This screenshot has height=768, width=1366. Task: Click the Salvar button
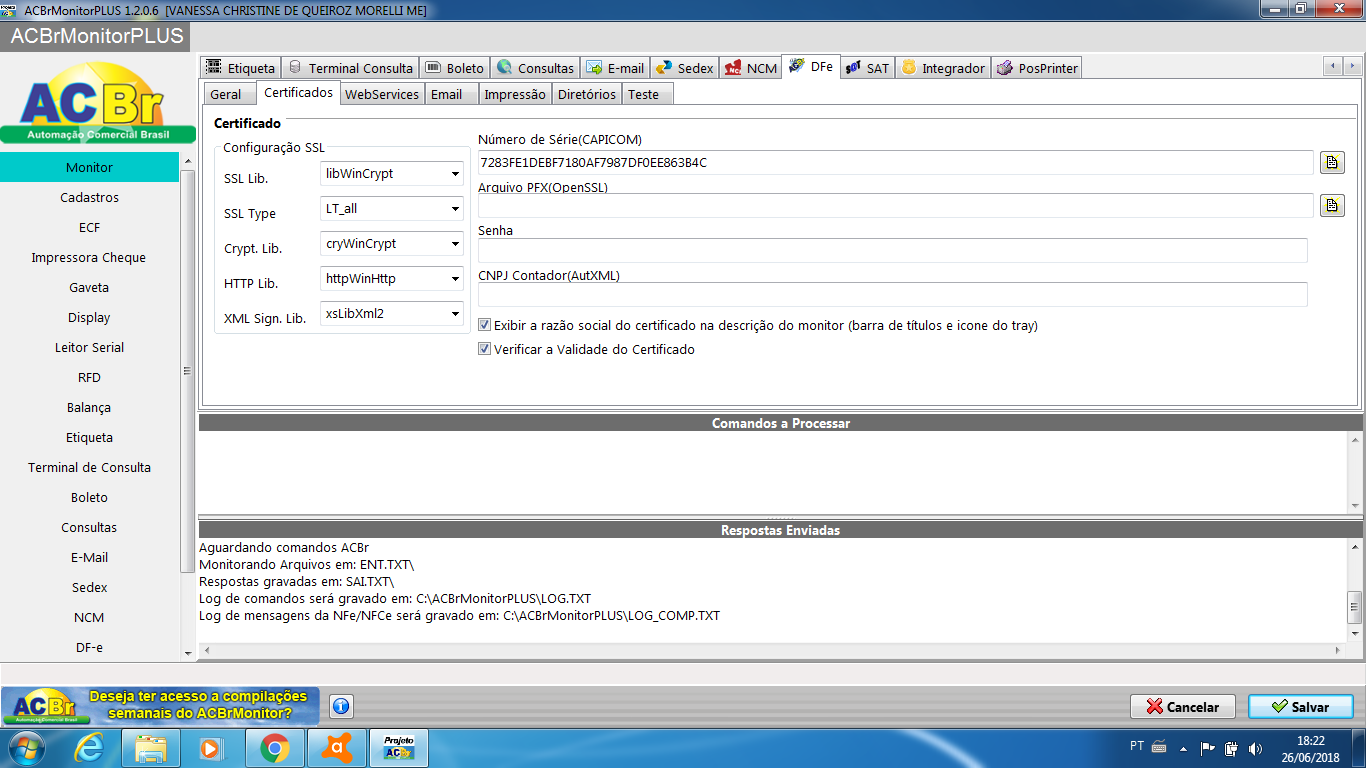[1300, 706]
